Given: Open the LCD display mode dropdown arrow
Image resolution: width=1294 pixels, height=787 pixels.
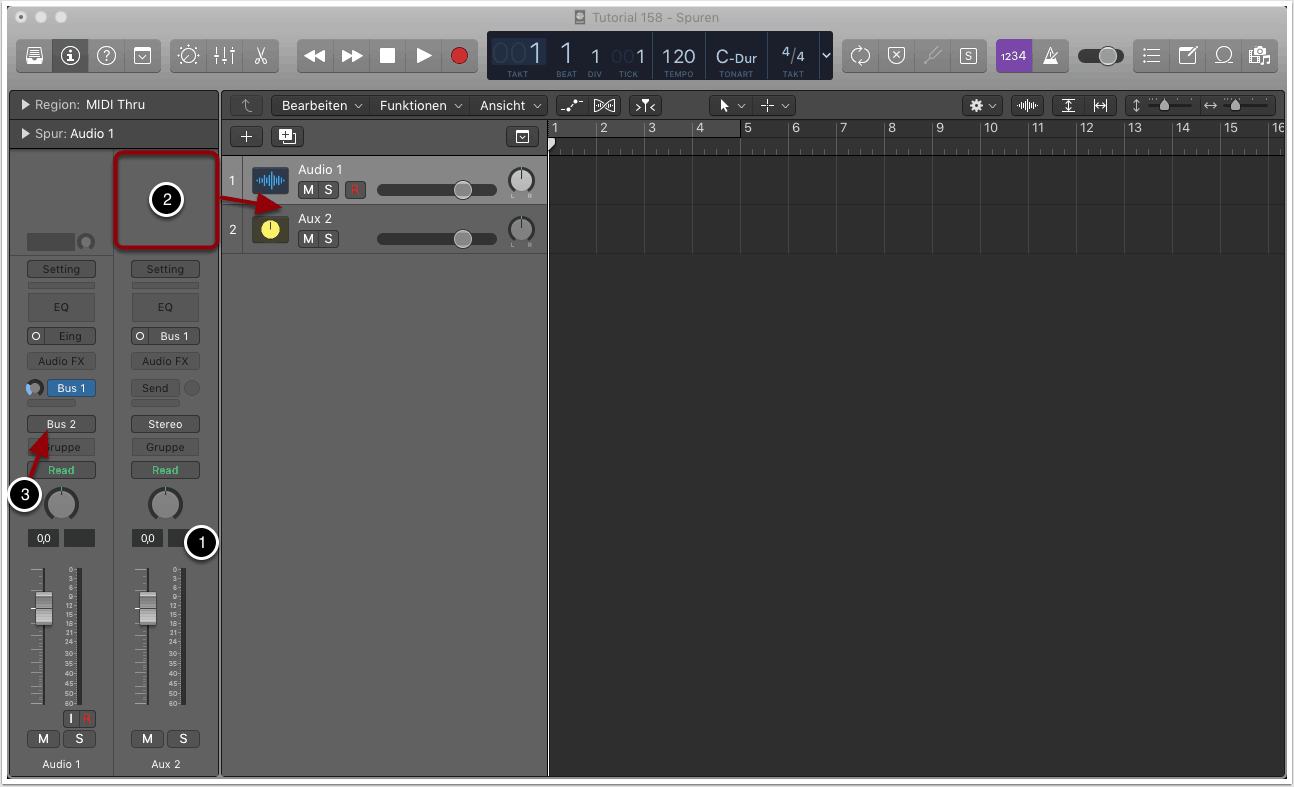Looking at the screenshot, I should [x=826, y=56].
